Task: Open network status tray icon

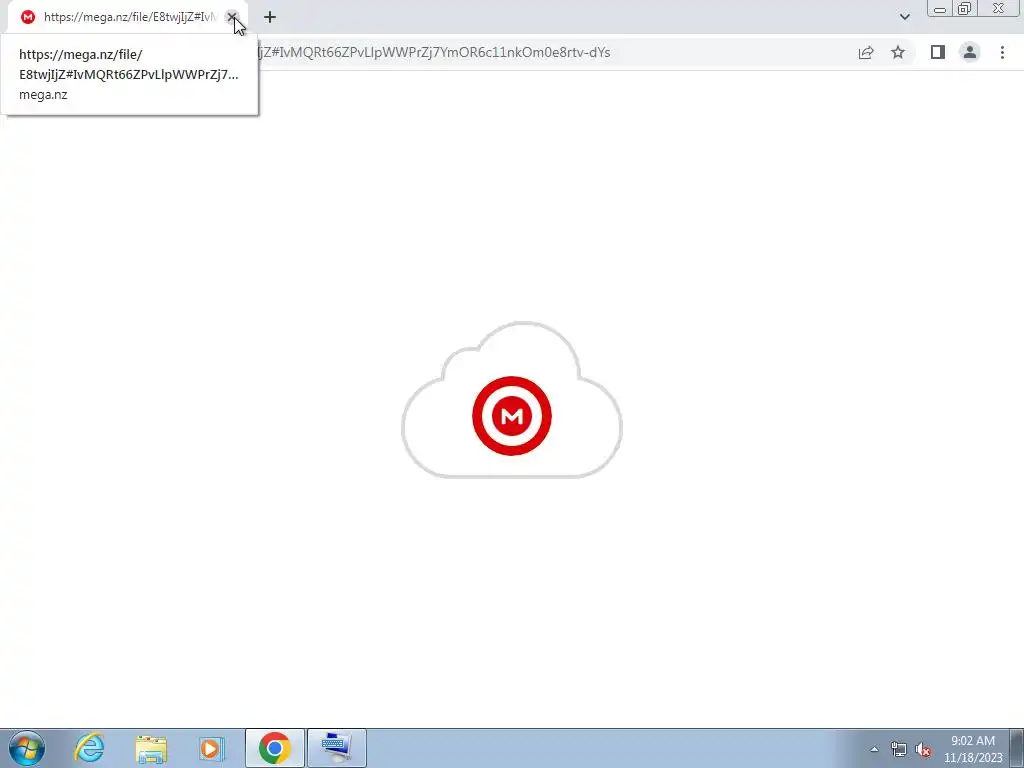Action: [899, 749]
